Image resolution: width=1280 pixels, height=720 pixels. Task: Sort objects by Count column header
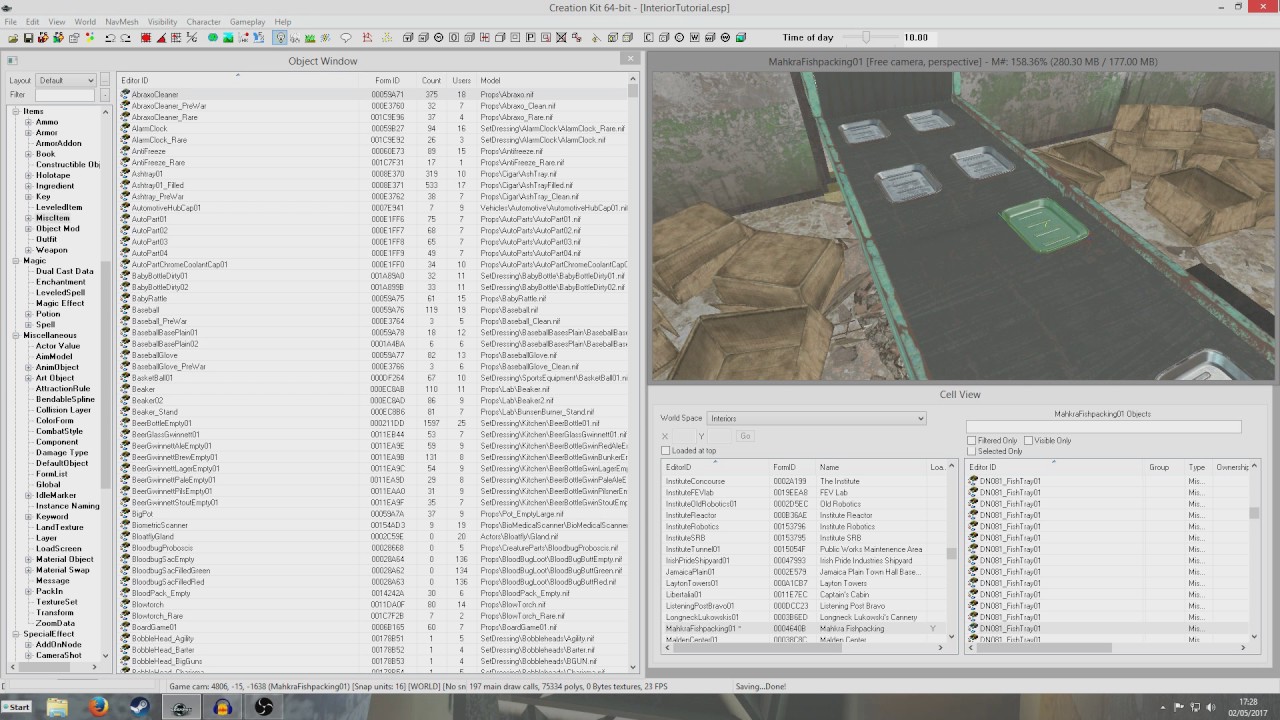pyautogui.click(x=431, y=80)
